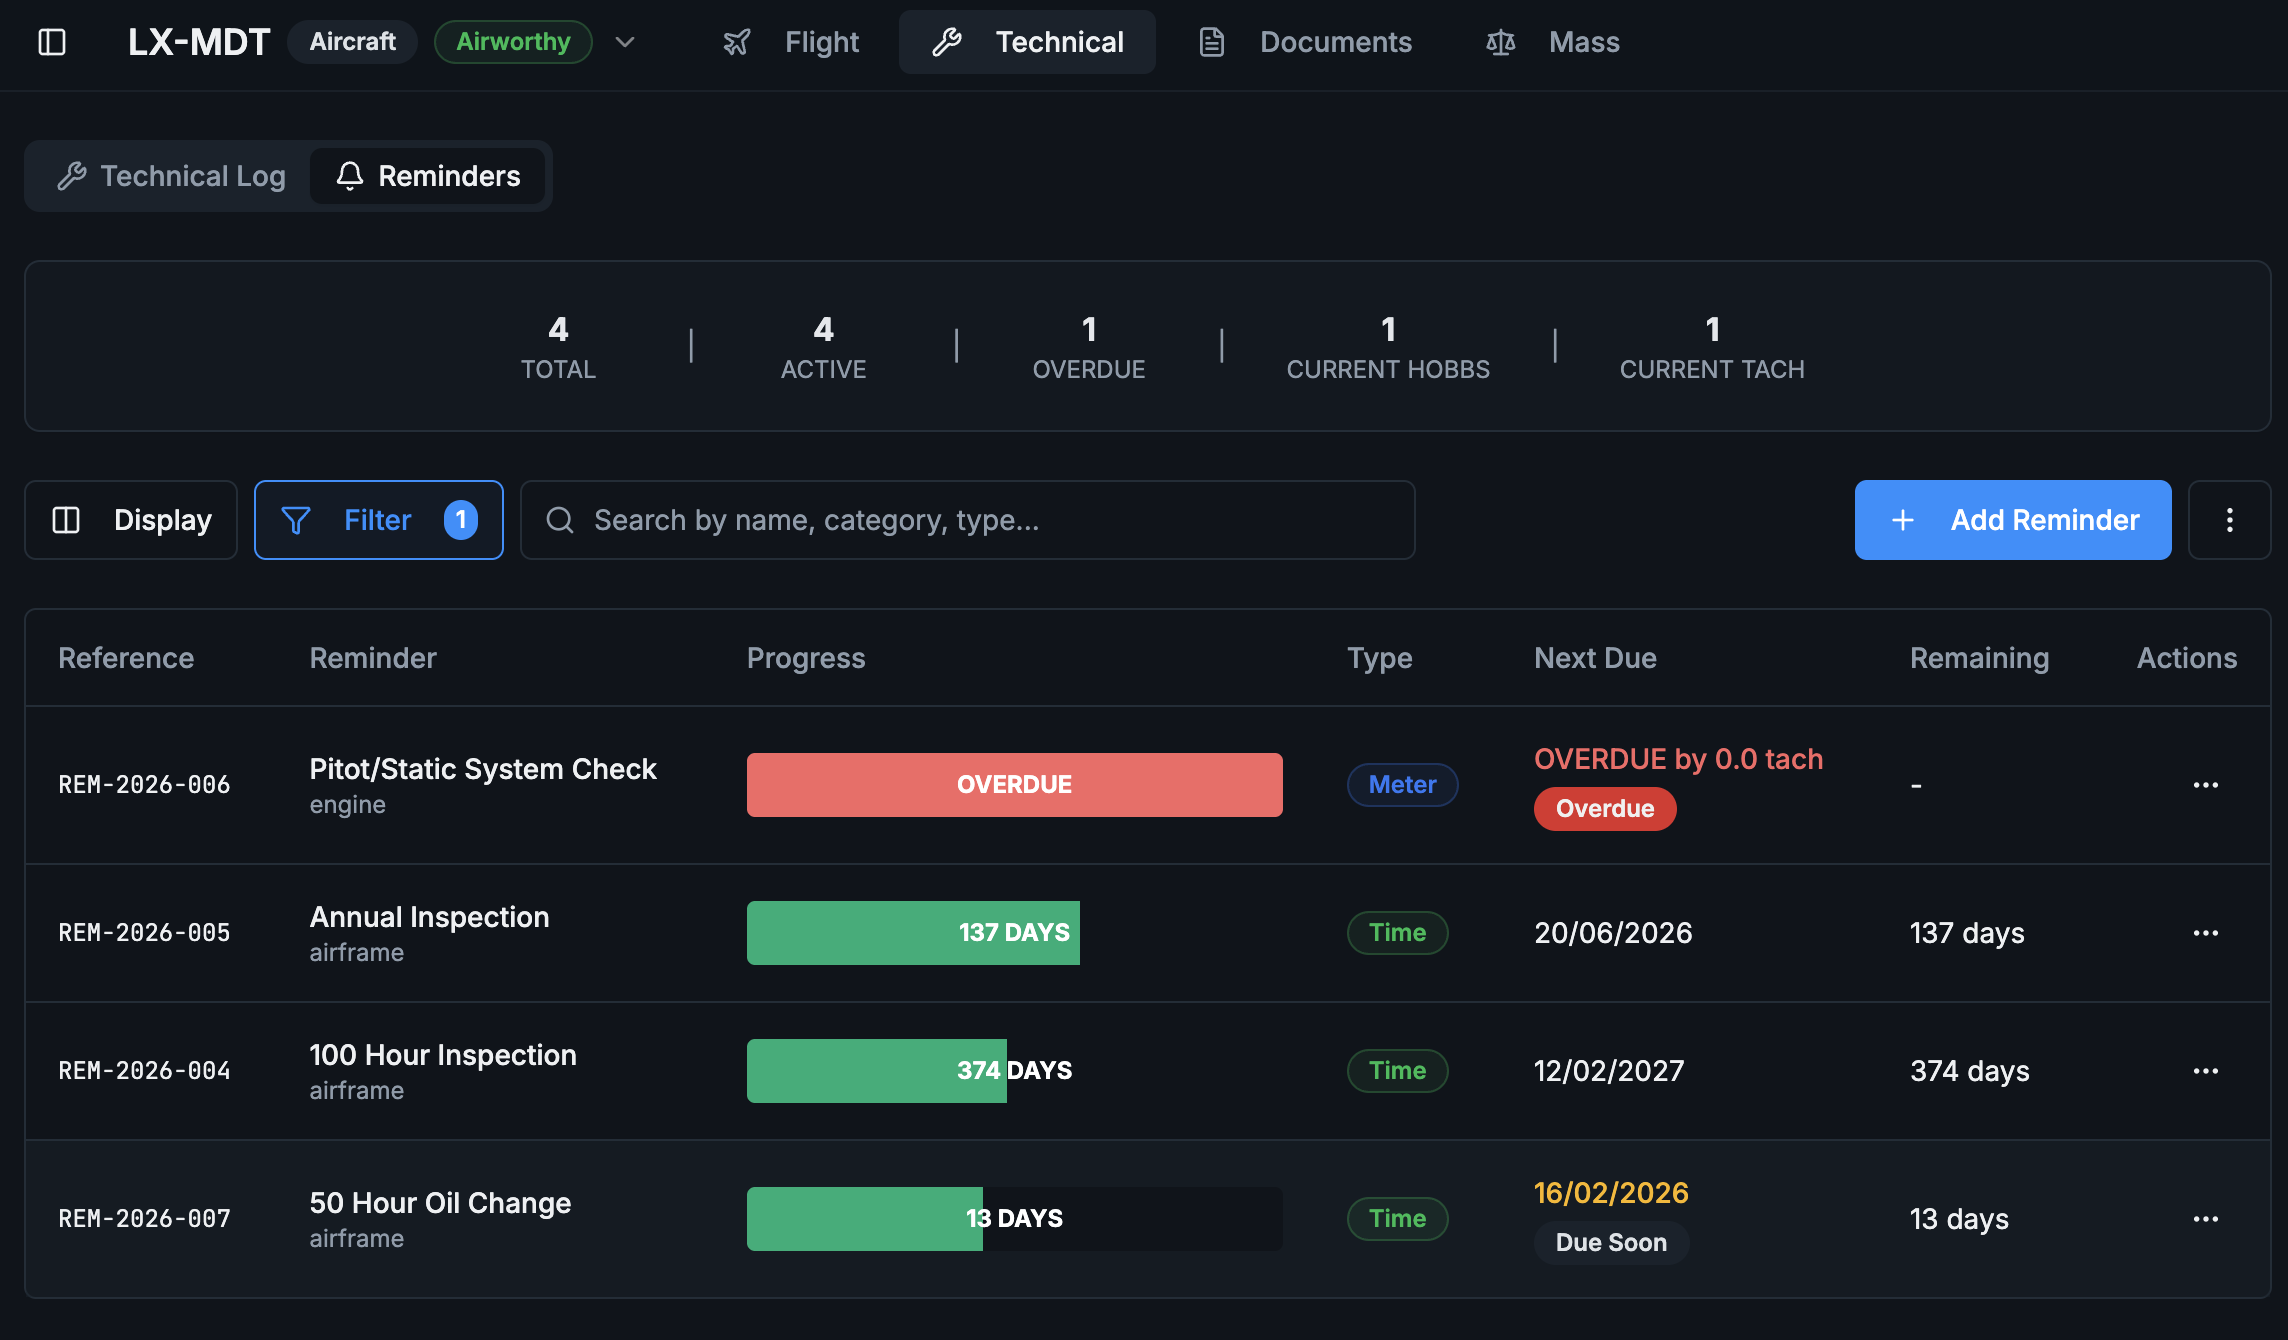Click the funnel Filter icon
The height and width of the screenshot is (1340, 2288).
(296, 520)
